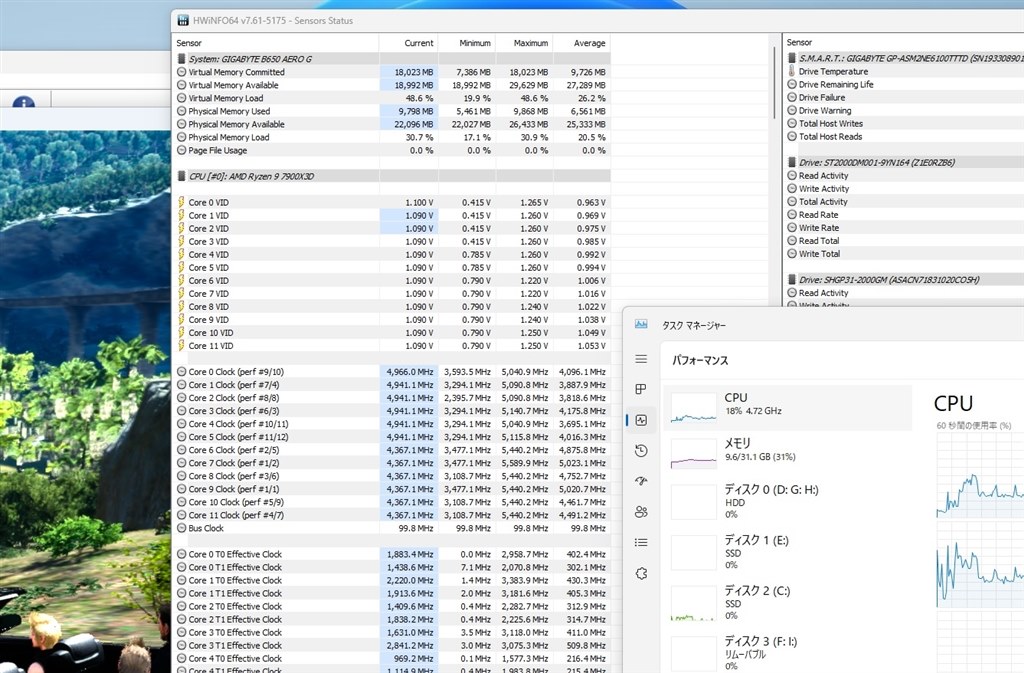Click drive icon beside SHGP31-2000GM header
This screenshot has width=1024, height=673.
(792, 279)
